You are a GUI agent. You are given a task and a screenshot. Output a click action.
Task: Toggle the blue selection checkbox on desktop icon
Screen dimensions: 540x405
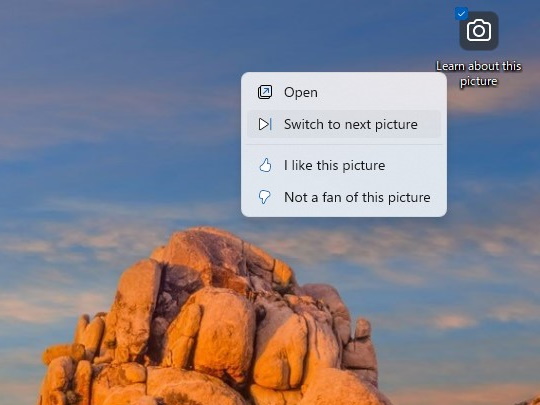click(x=461, y=14)
